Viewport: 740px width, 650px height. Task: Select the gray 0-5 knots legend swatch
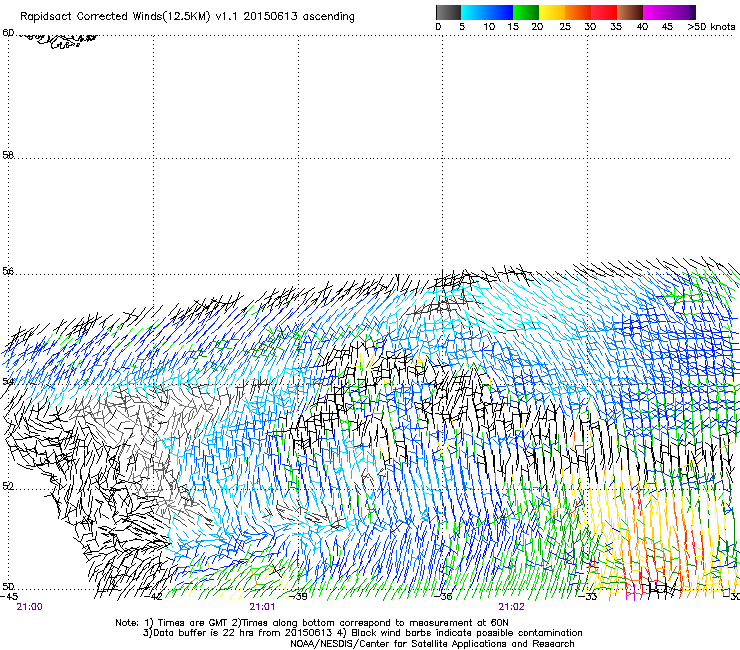pyautogui.click(x=448, y=12)
